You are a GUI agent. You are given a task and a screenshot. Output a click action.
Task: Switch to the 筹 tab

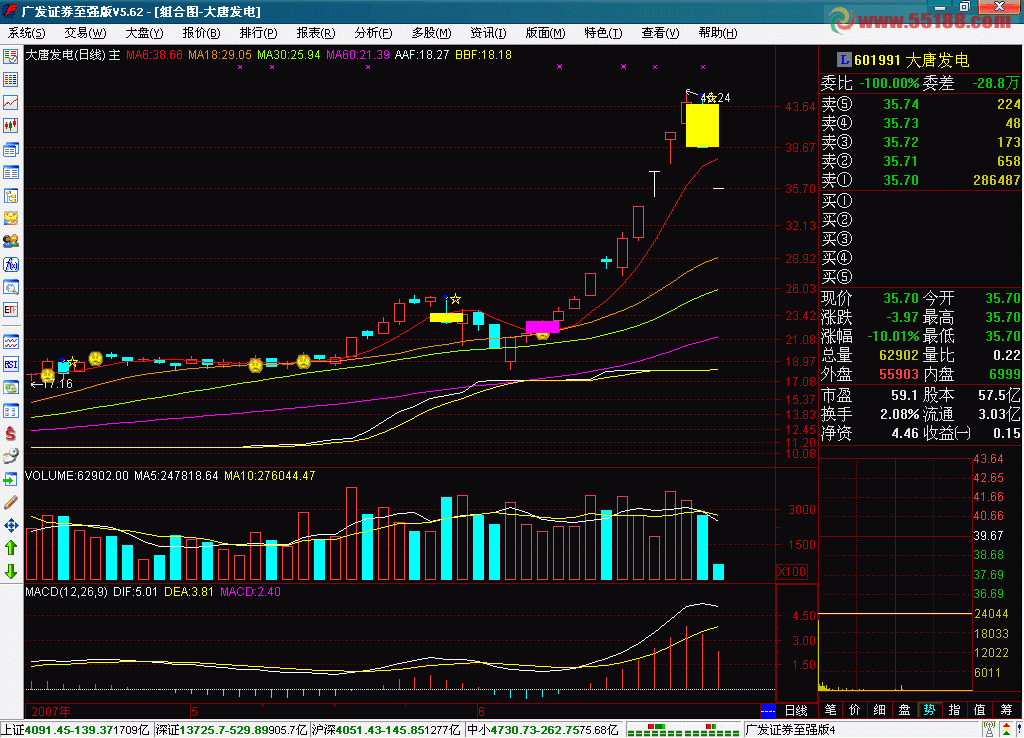coord(1006,710)
